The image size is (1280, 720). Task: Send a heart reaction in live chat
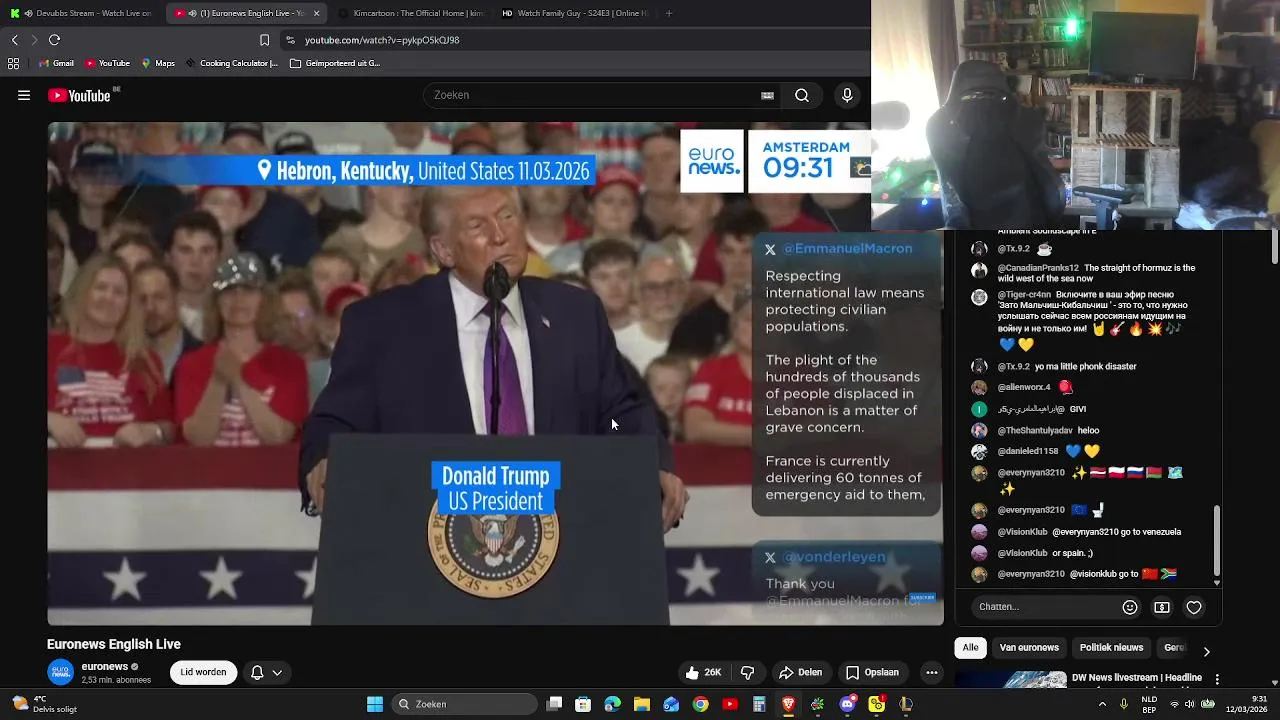(x=1194, y=607)
